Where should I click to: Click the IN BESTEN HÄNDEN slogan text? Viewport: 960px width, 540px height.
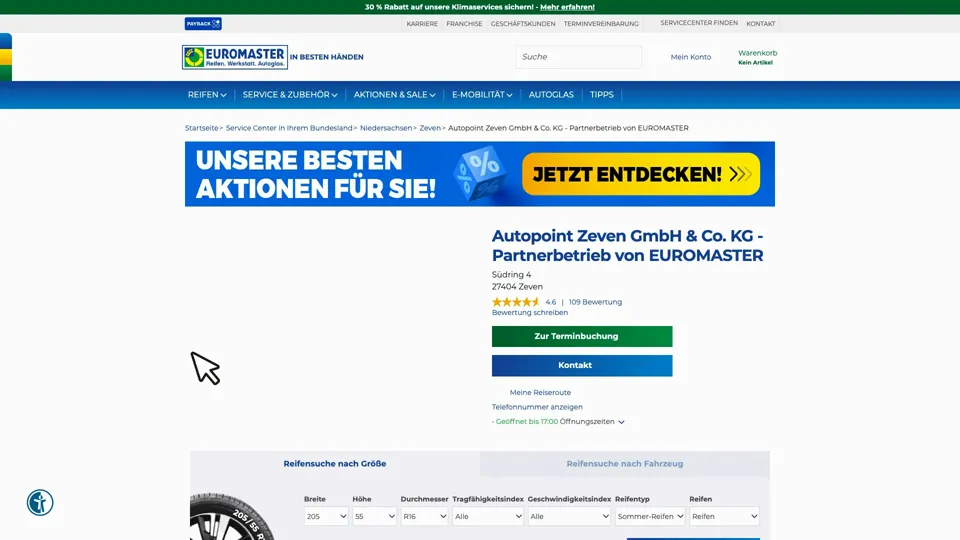[326, 57]
